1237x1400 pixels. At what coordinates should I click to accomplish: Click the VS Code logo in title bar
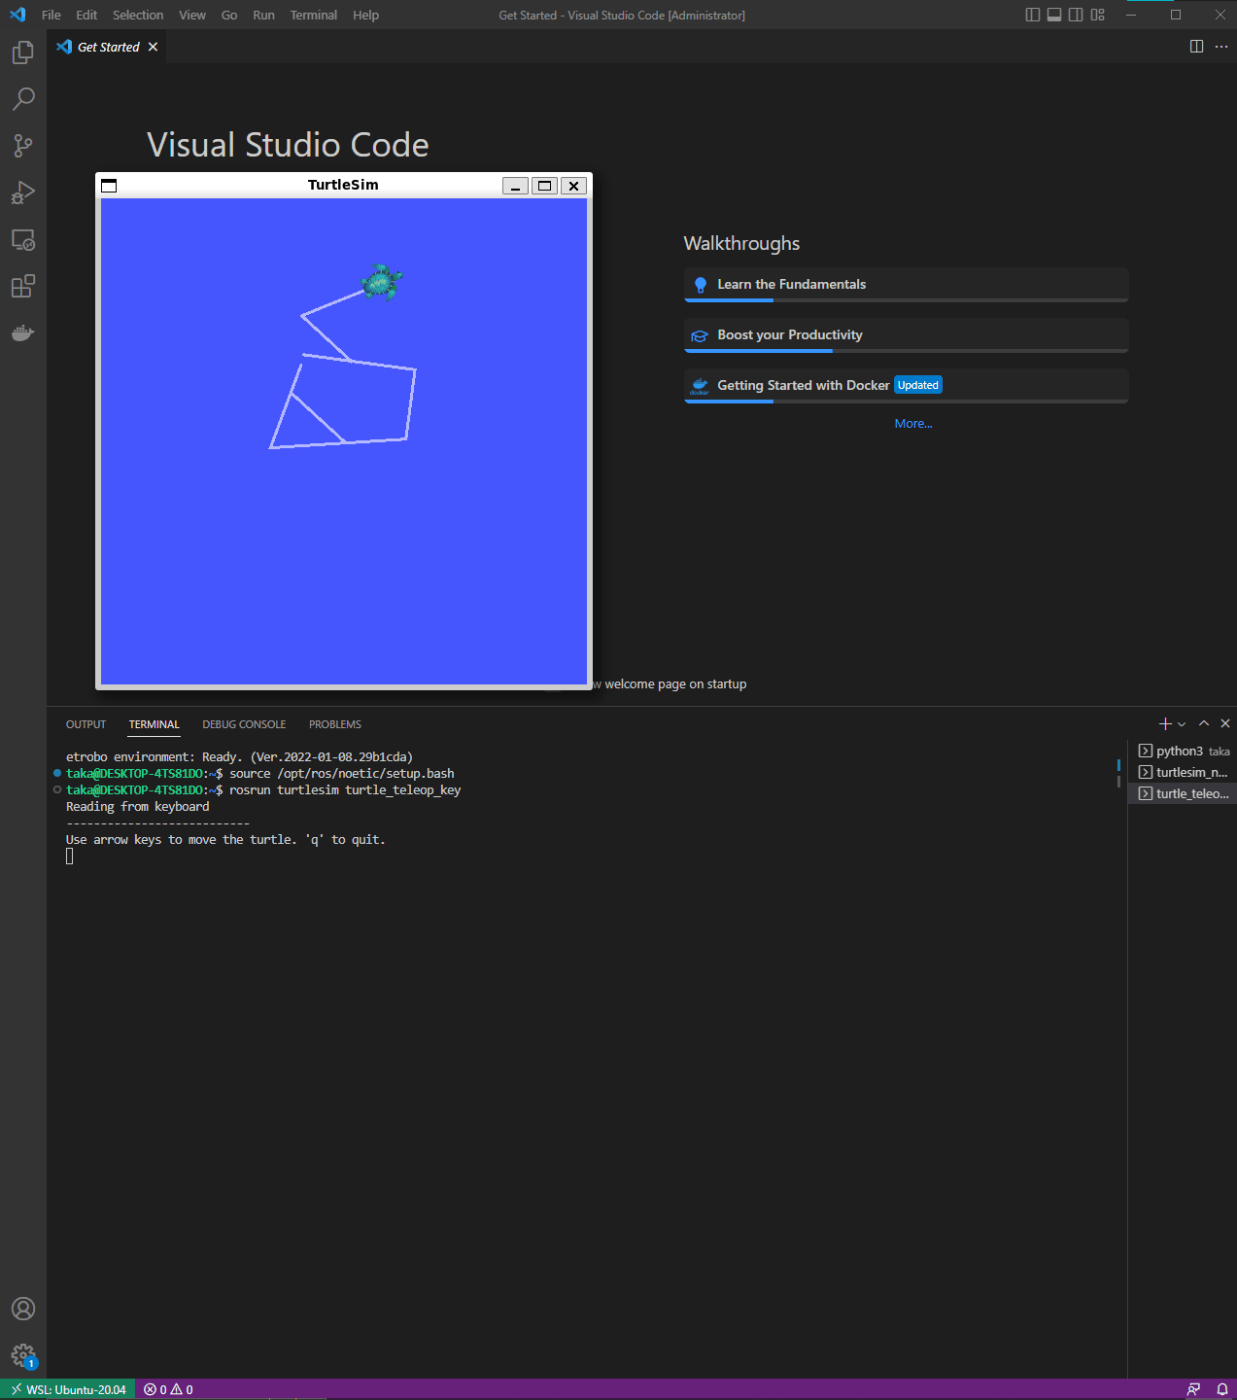tap(17, 15)
